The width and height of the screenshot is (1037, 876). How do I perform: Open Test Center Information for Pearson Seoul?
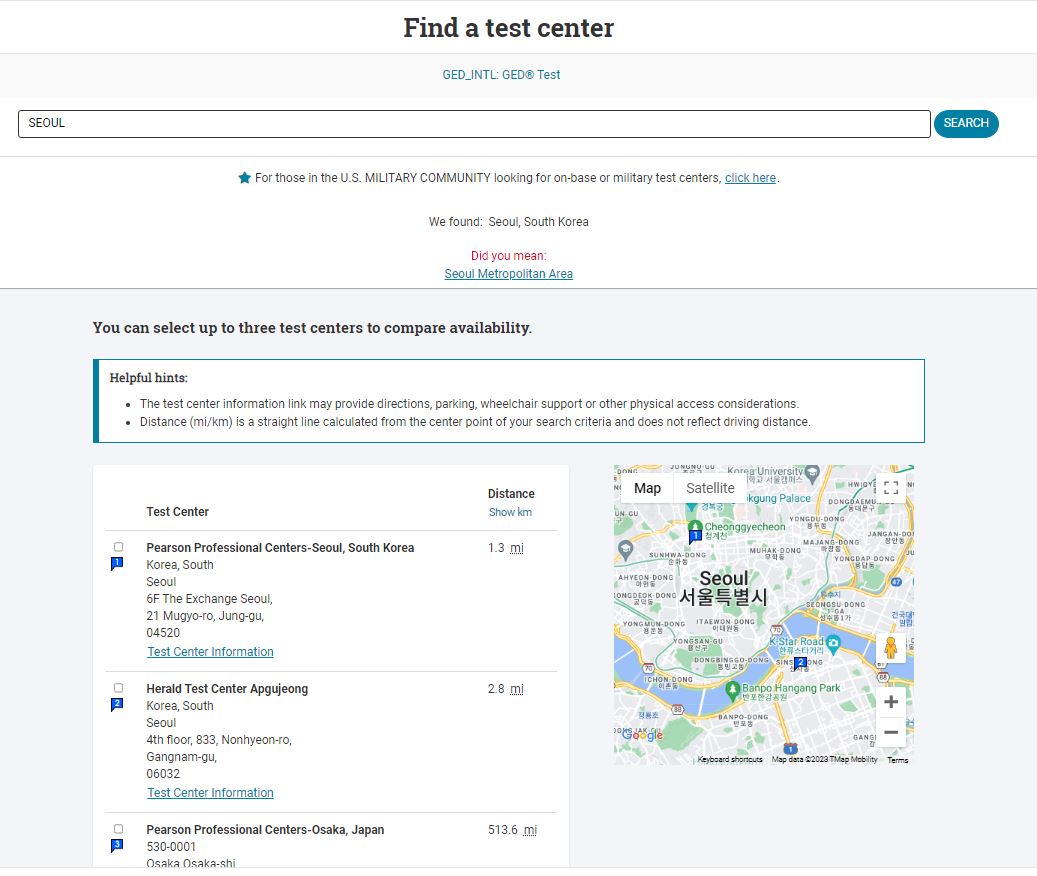[210, 652]
